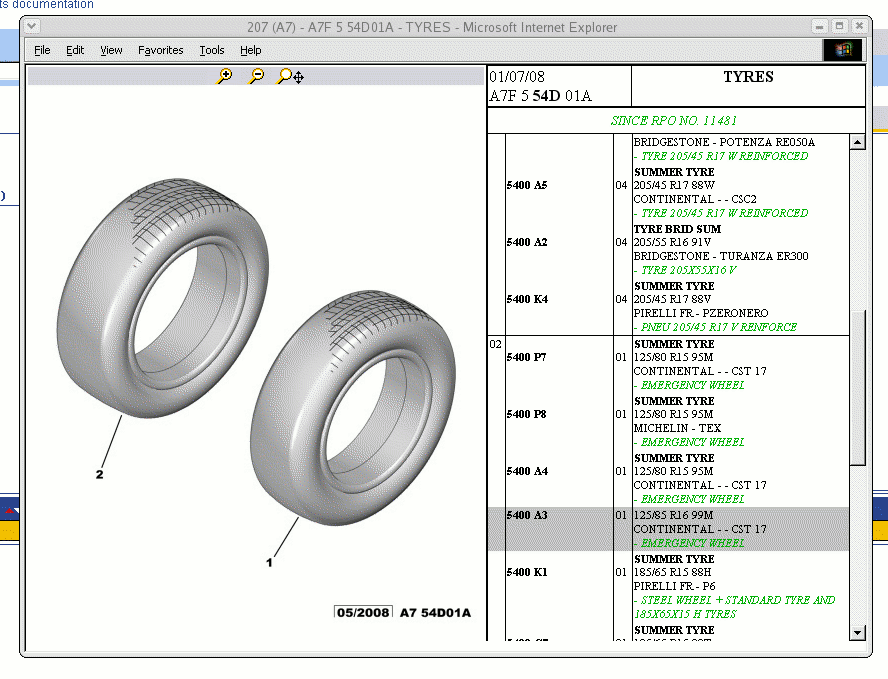Open the Edit menu
Screen dimensions: 888x679
(x=75, y=50)
